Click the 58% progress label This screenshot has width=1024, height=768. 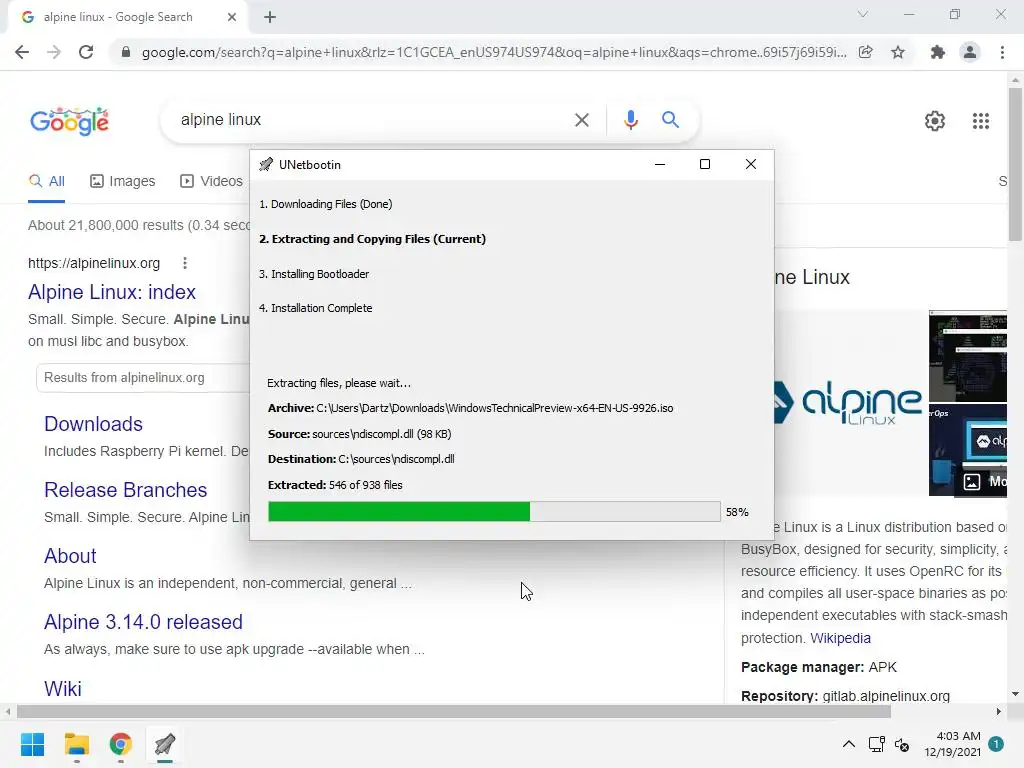(737, 512)
